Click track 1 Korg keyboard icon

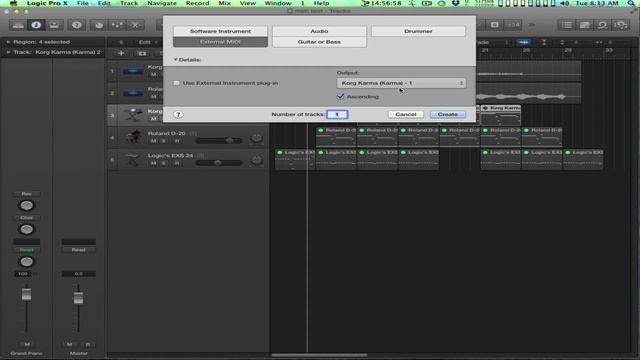(x=133, y=71)
